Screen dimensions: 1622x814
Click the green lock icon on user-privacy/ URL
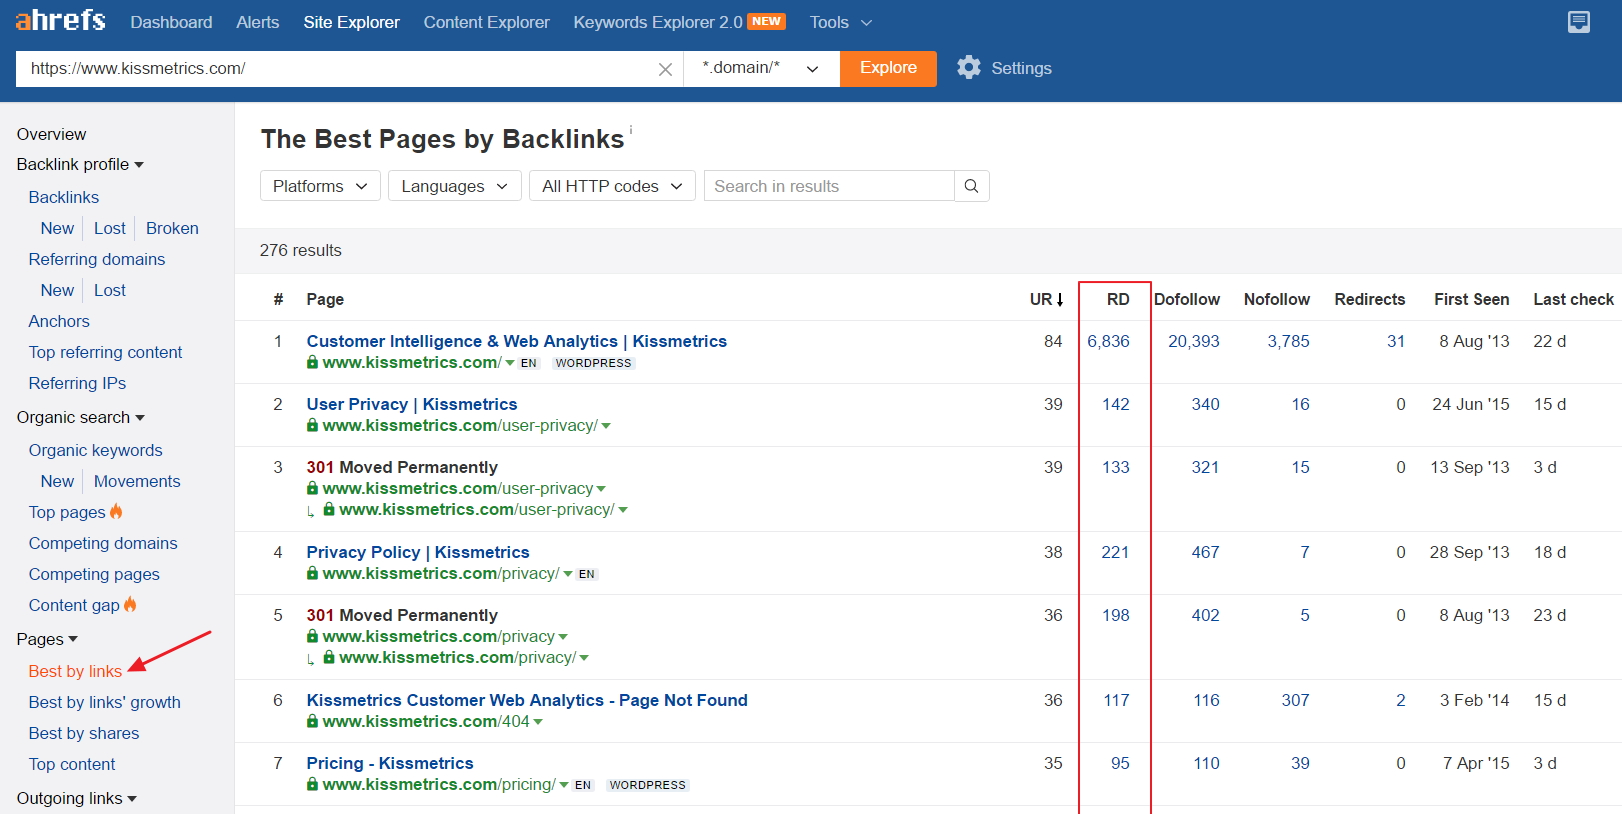pos(312,425)
